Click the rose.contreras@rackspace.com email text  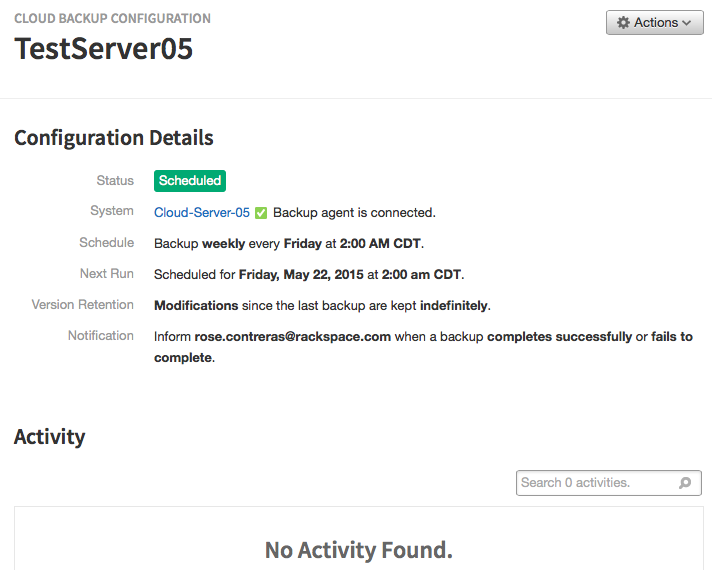coord(292,337)
